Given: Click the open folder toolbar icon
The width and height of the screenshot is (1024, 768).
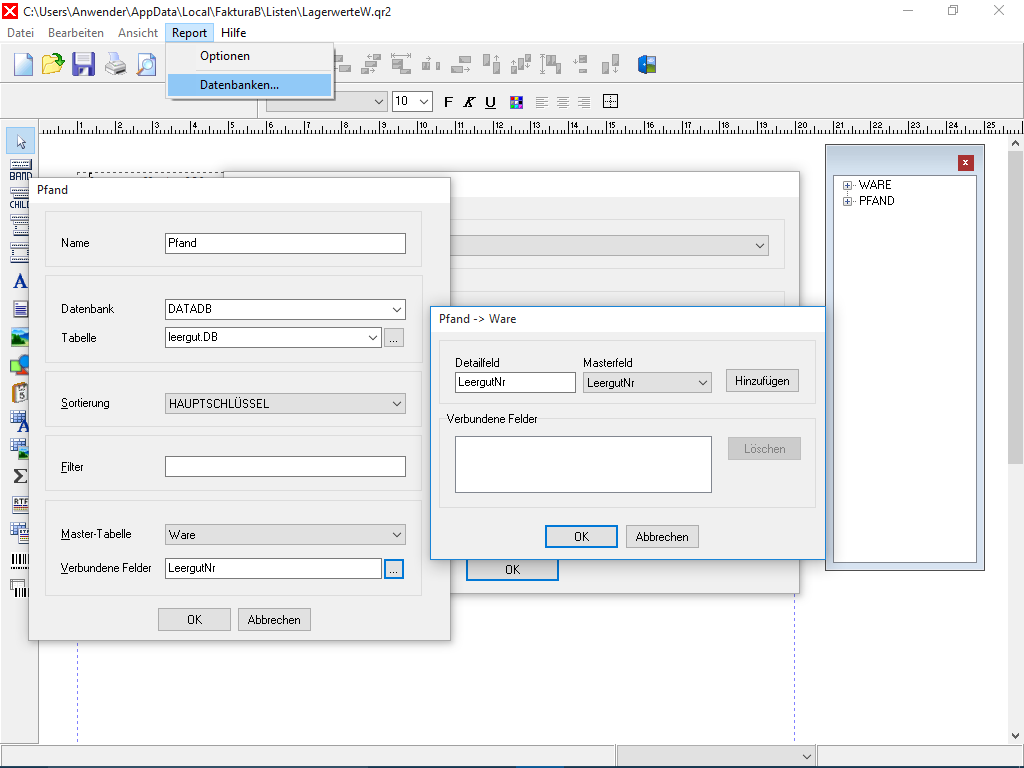Looking at the screenshot, I should (53, 65).
